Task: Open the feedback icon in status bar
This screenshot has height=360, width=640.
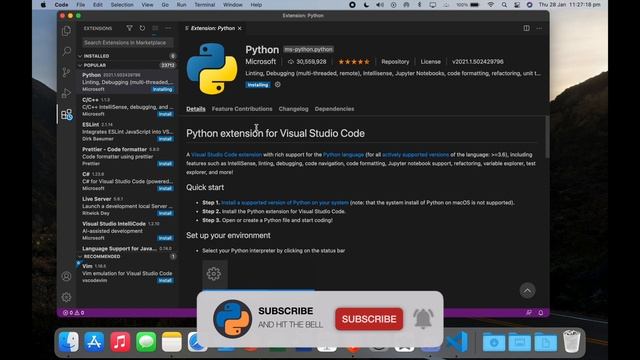Action: [x=529, y=313]
